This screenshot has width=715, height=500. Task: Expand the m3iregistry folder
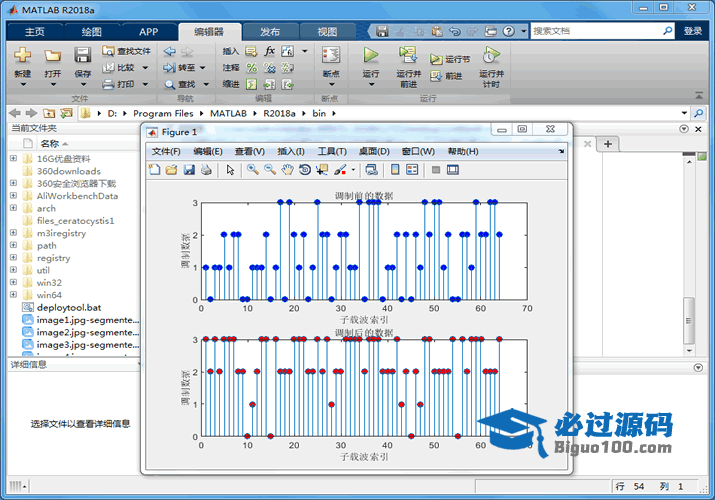click(x=13, y=232)
